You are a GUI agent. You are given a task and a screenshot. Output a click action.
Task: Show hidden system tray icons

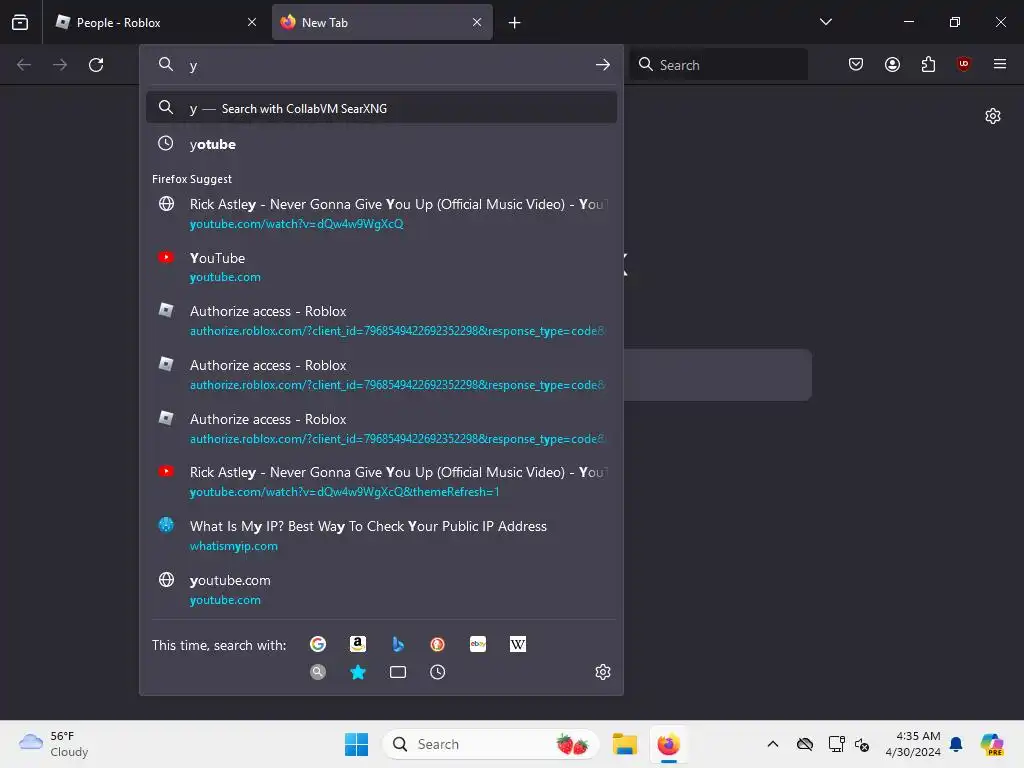(x=773, y=744)
